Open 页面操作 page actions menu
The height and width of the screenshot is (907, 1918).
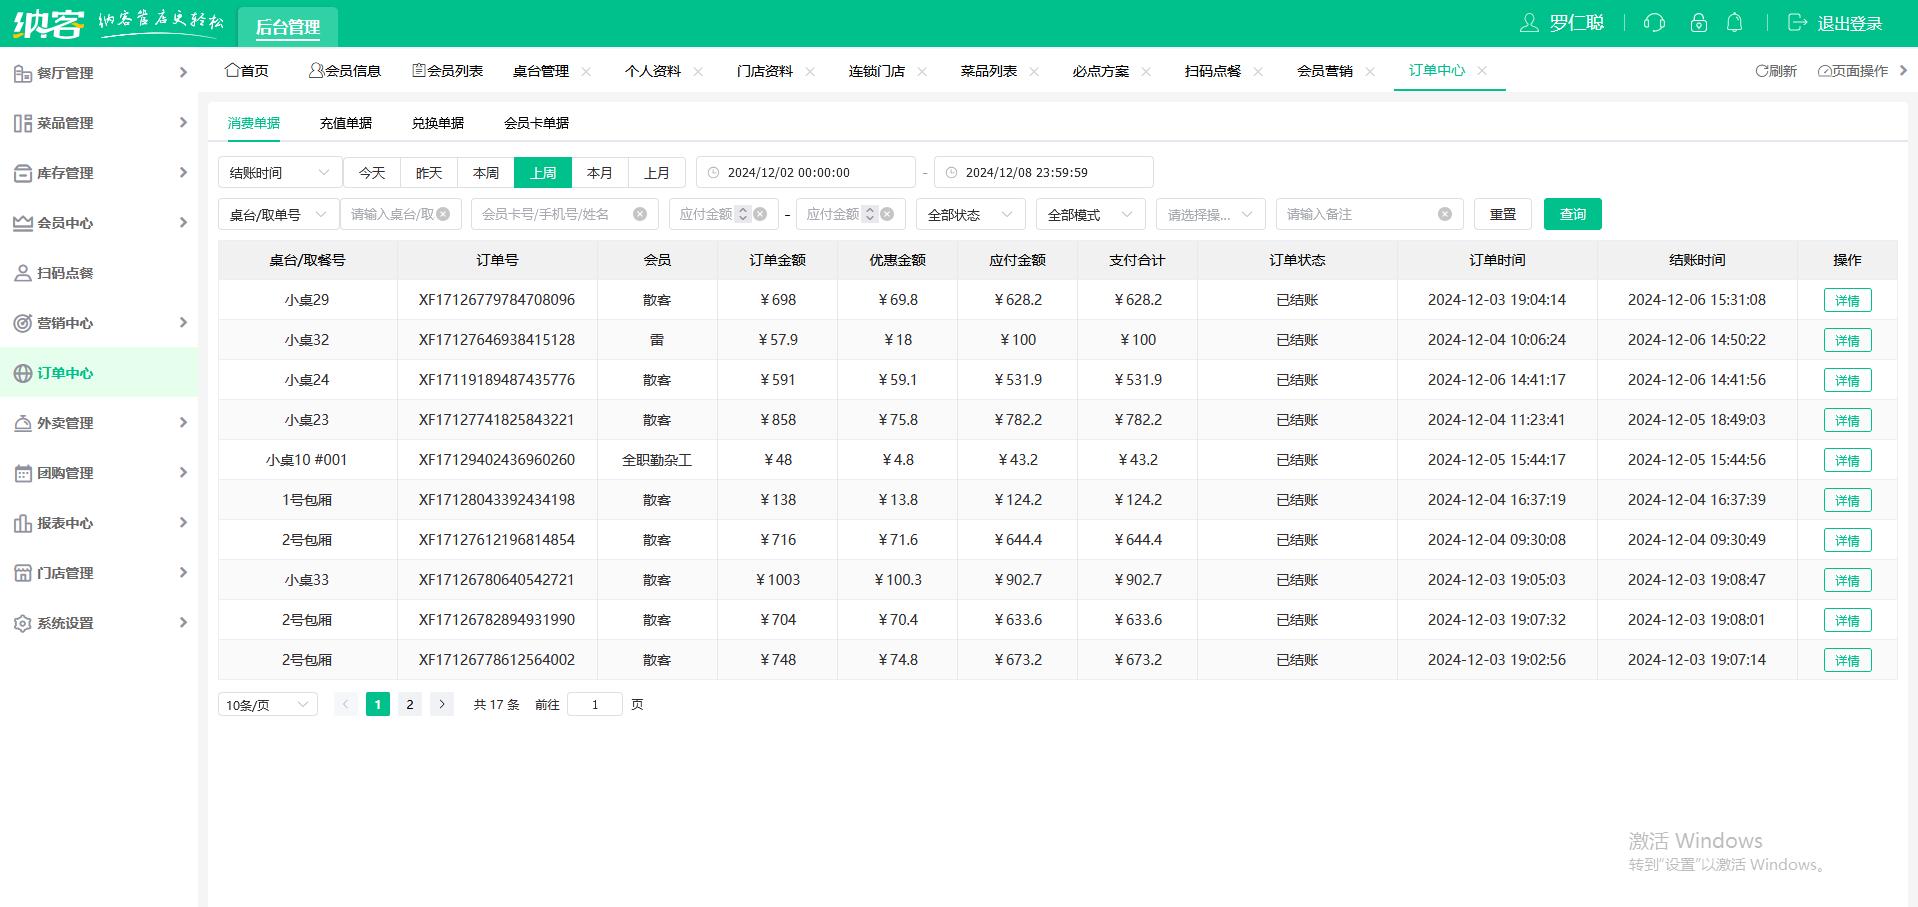pos(1853,71)
